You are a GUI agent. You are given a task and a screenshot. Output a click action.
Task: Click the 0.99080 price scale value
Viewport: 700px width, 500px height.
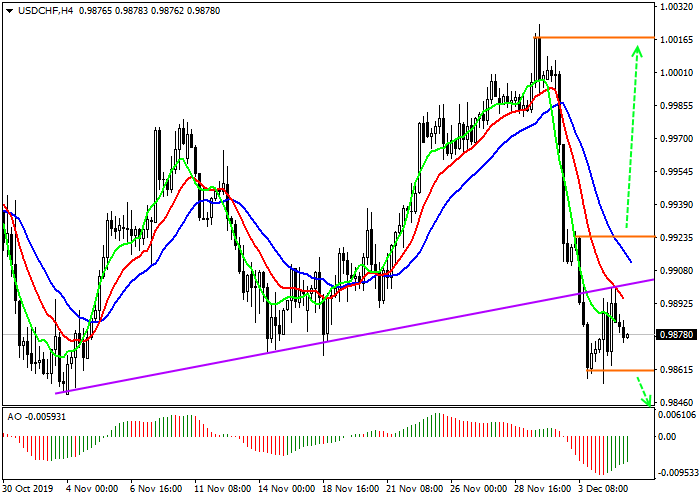tap(677, 271)
